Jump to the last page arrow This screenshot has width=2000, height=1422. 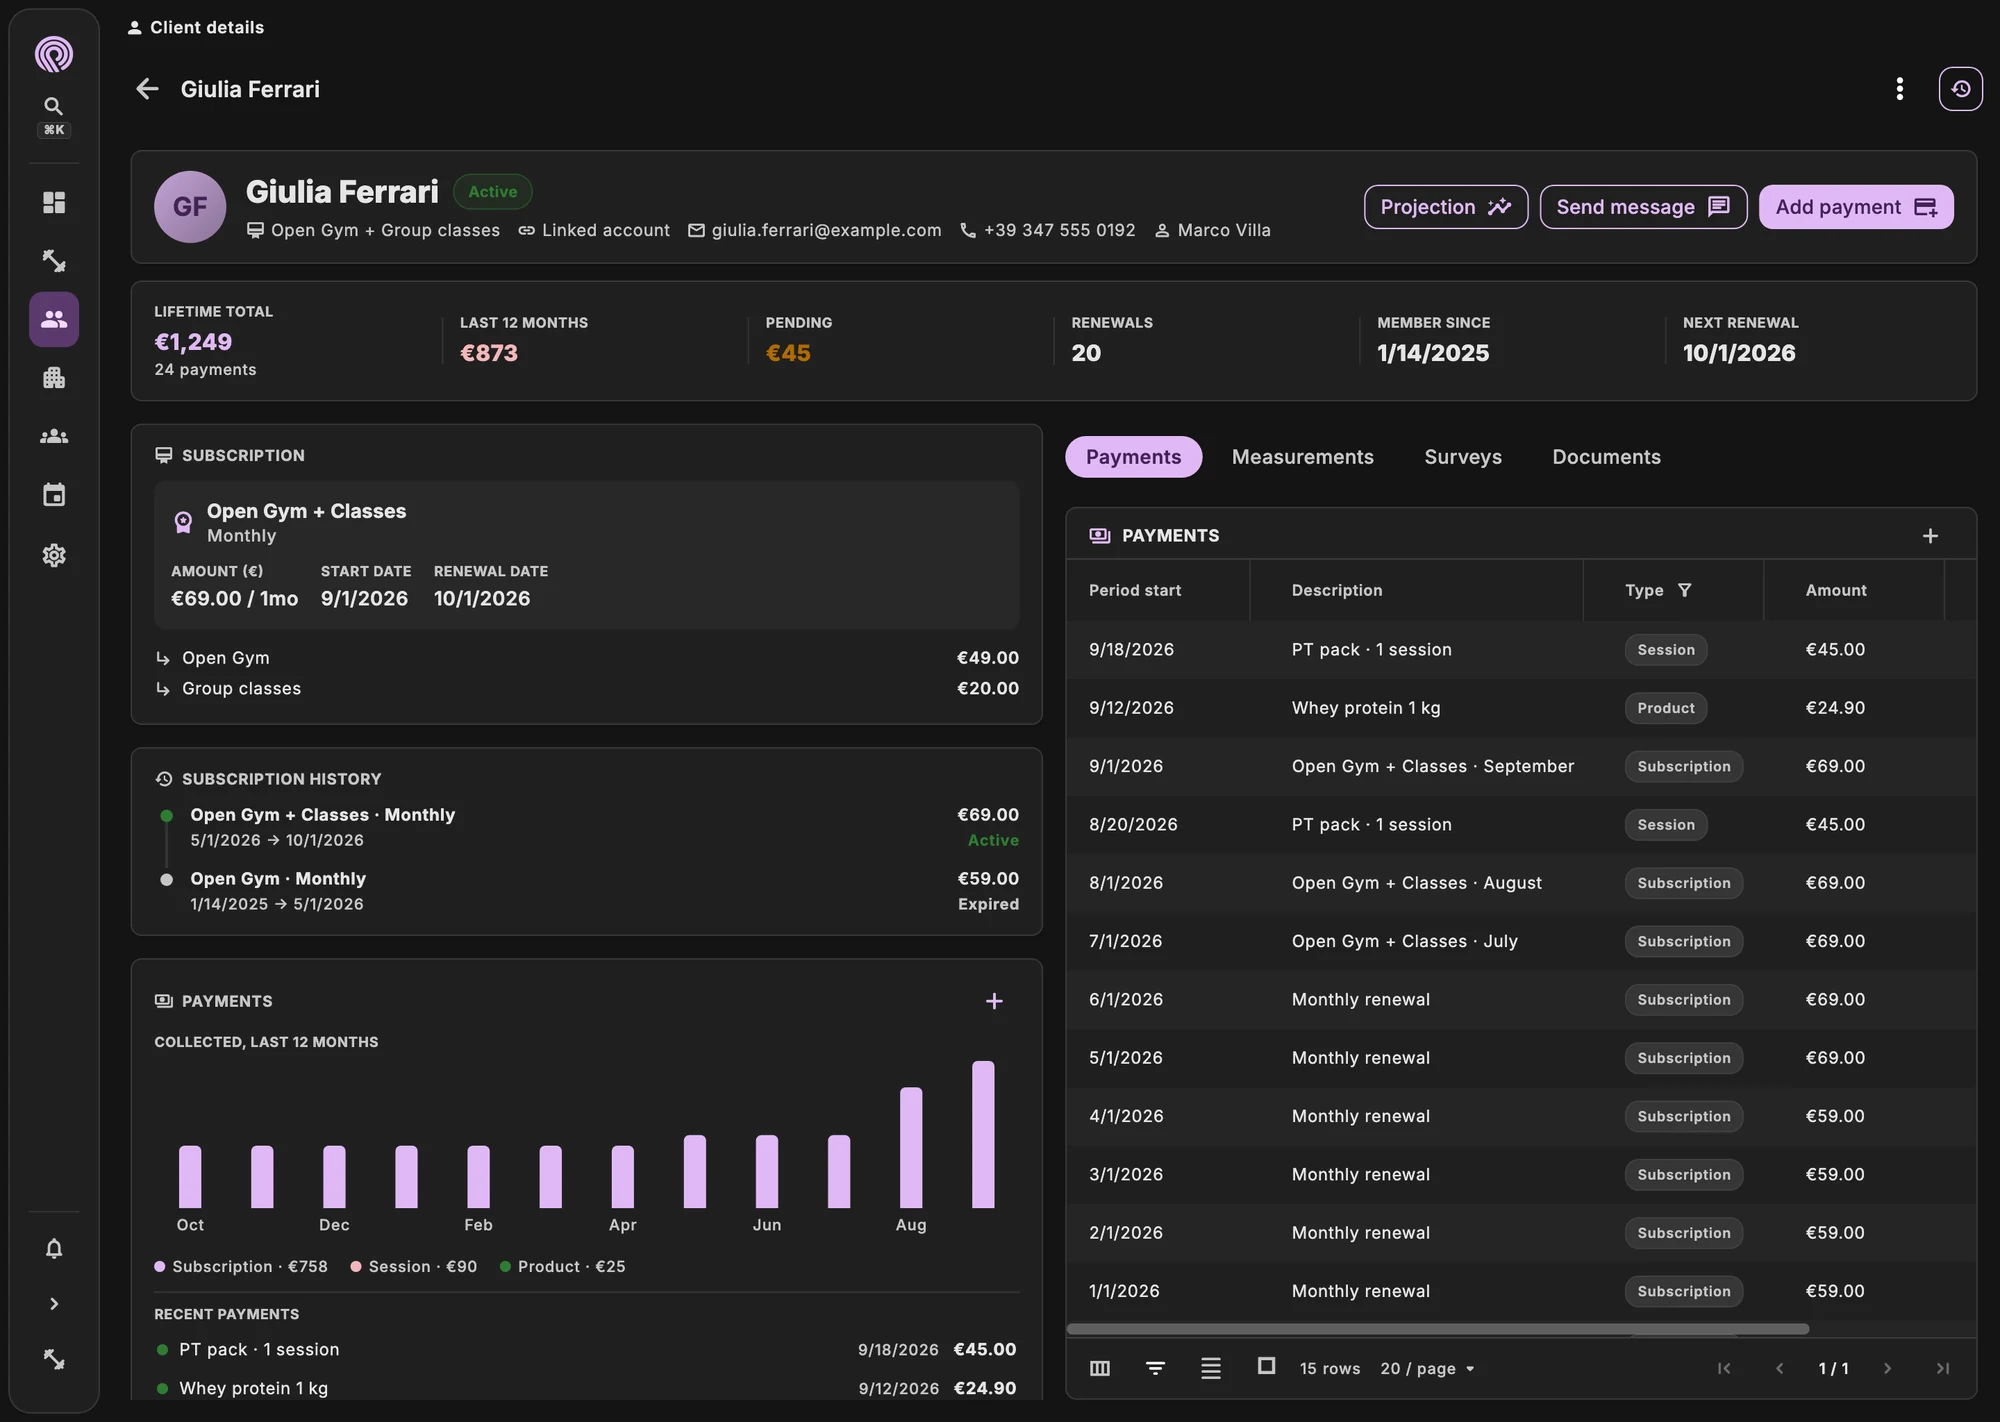point(1942,1369)
